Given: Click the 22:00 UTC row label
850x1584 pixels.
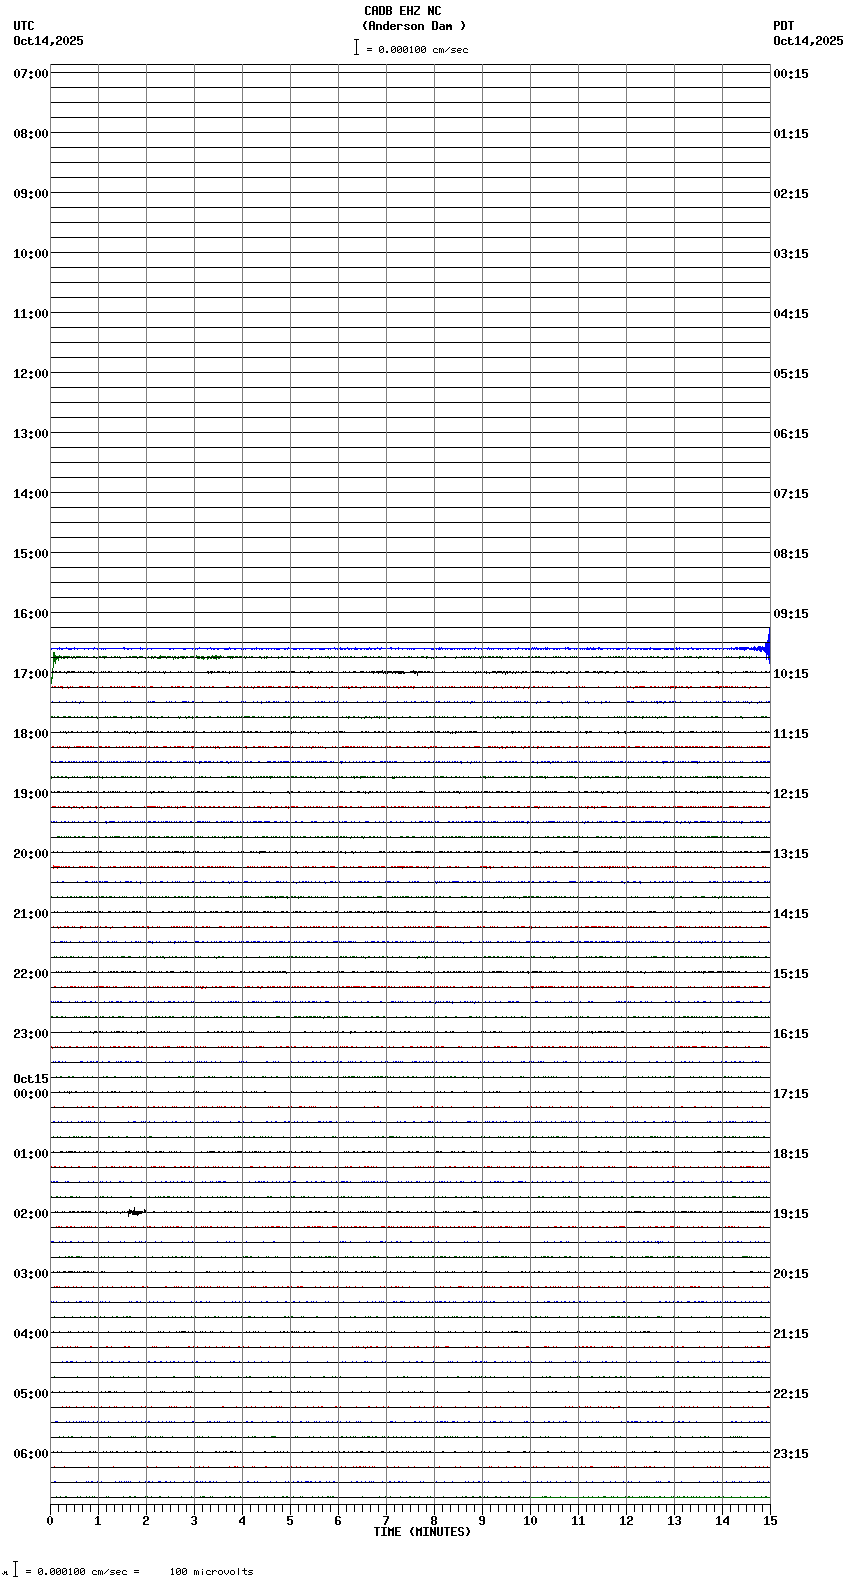Looking at the screenshot, I should click(x=31, y=974).
